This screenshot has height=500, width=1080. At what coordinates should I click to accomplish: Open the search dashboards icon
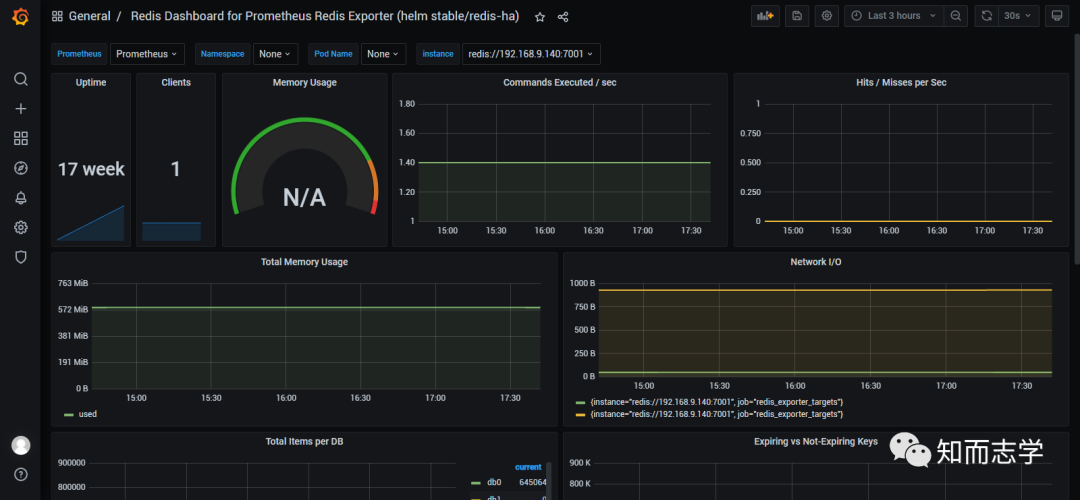click(x=20, y=79)
